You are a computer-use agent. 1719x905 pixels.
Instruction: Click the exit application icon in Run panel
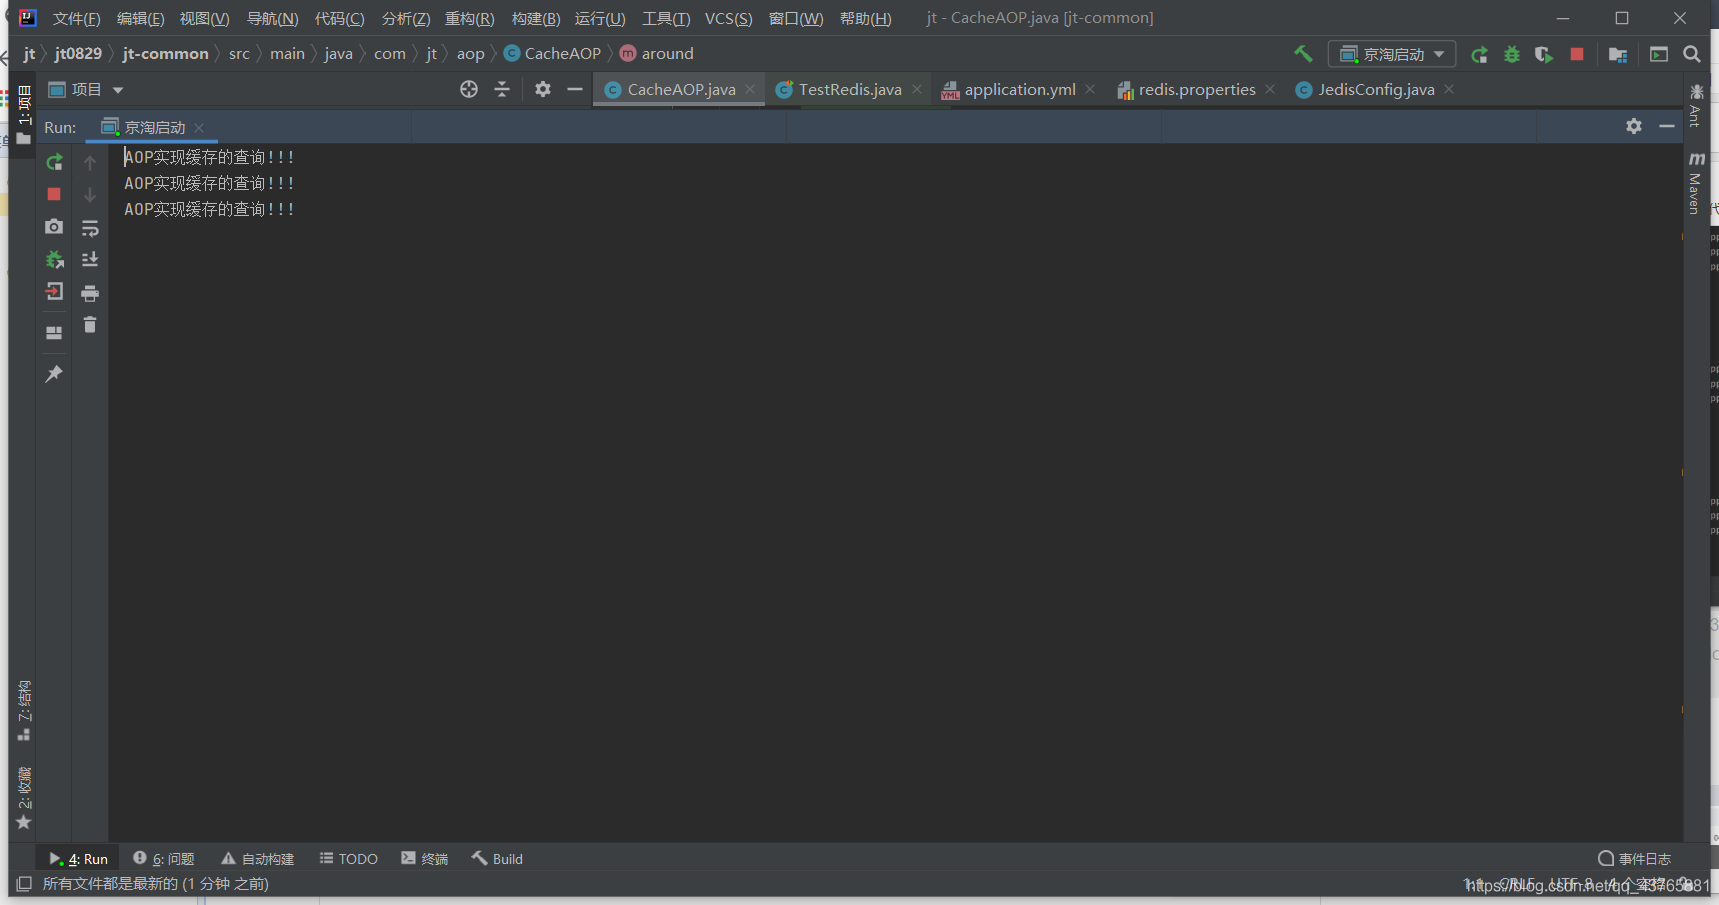pos(54,292)
